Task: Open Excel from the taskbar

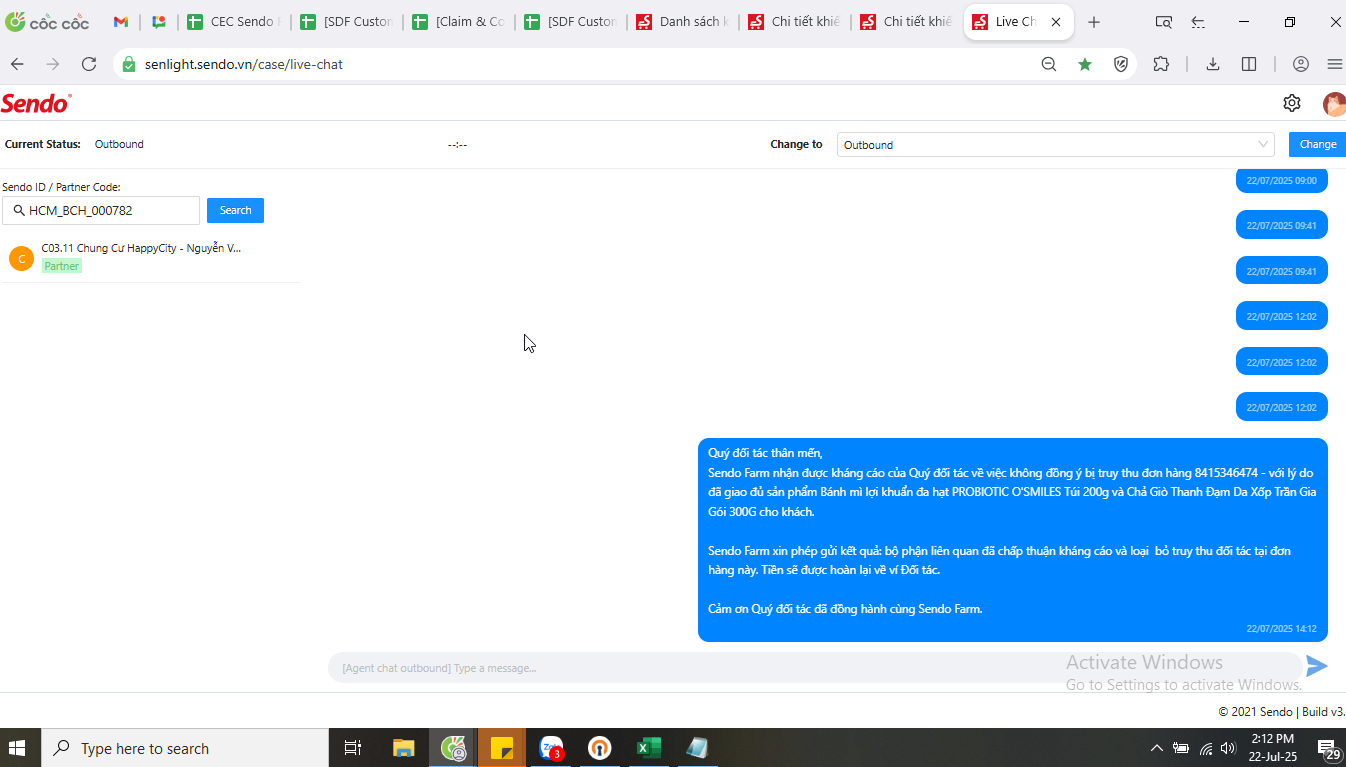Action: point(649,748)
